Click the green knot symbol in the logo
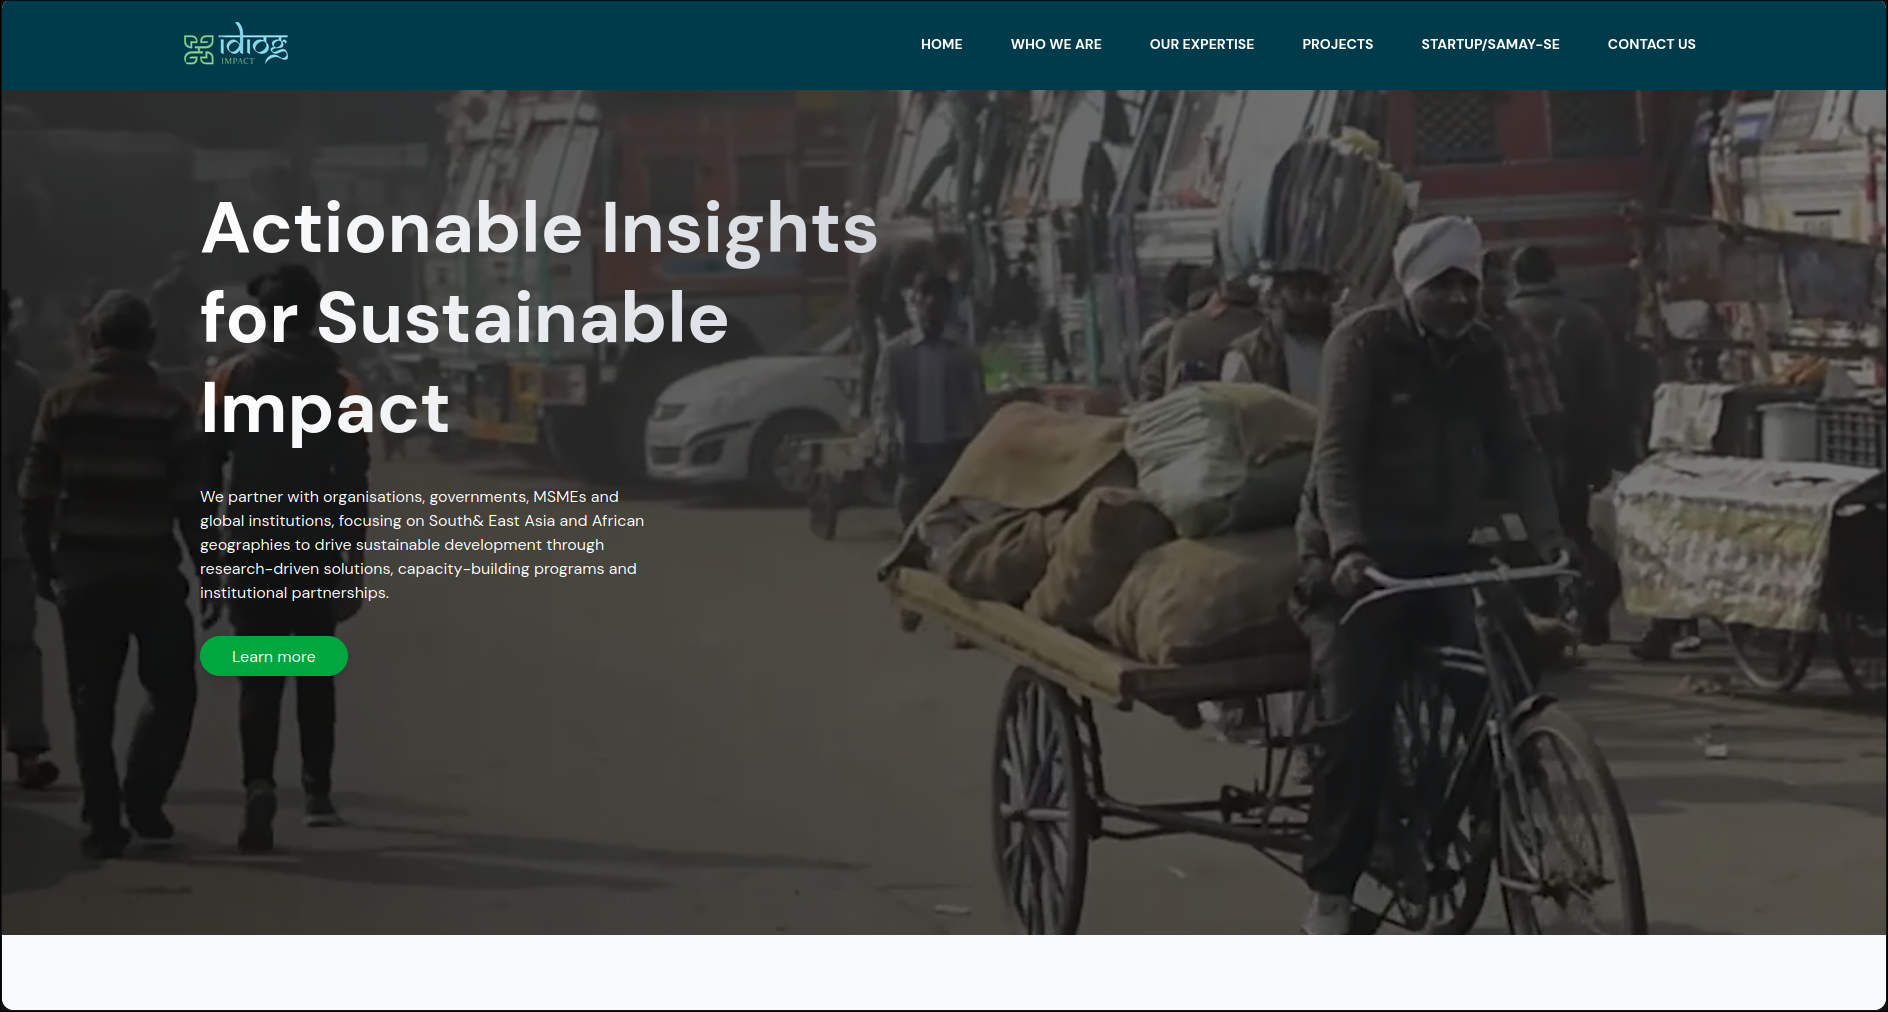1888x1012 pixels. point(198,49)
